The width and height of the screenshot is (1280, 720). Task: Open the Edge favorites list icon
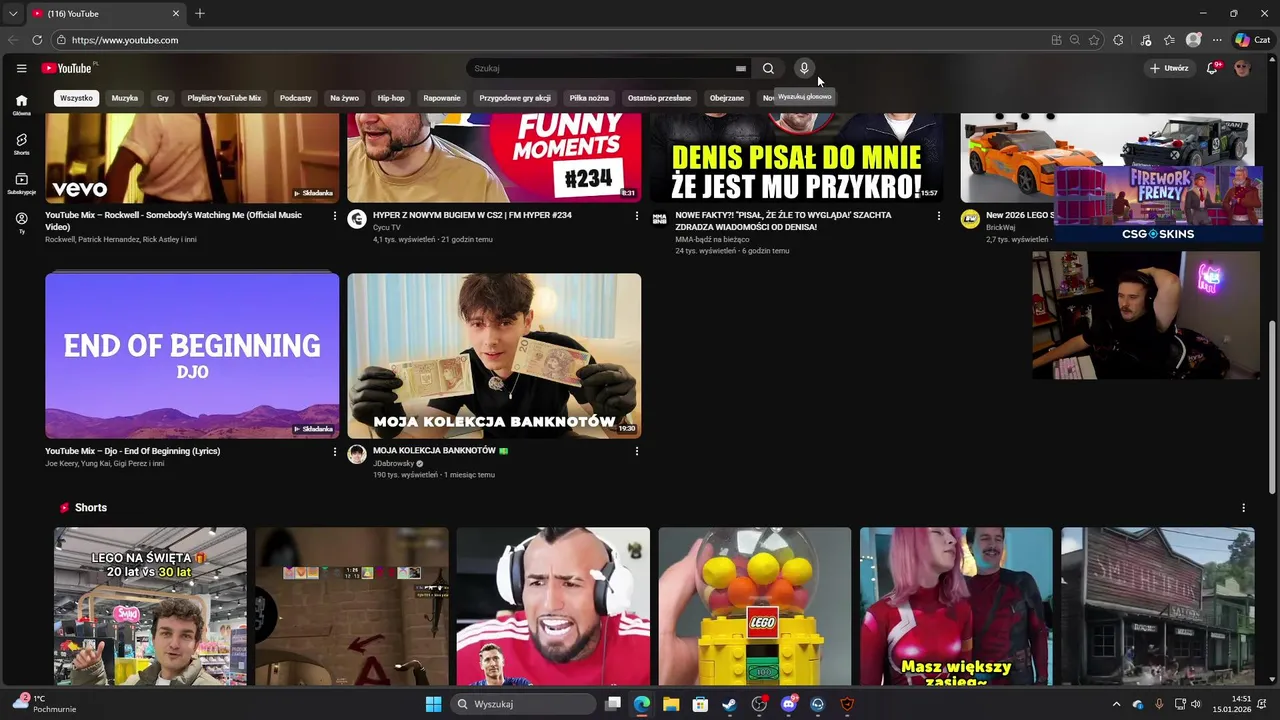(1169, 40)
